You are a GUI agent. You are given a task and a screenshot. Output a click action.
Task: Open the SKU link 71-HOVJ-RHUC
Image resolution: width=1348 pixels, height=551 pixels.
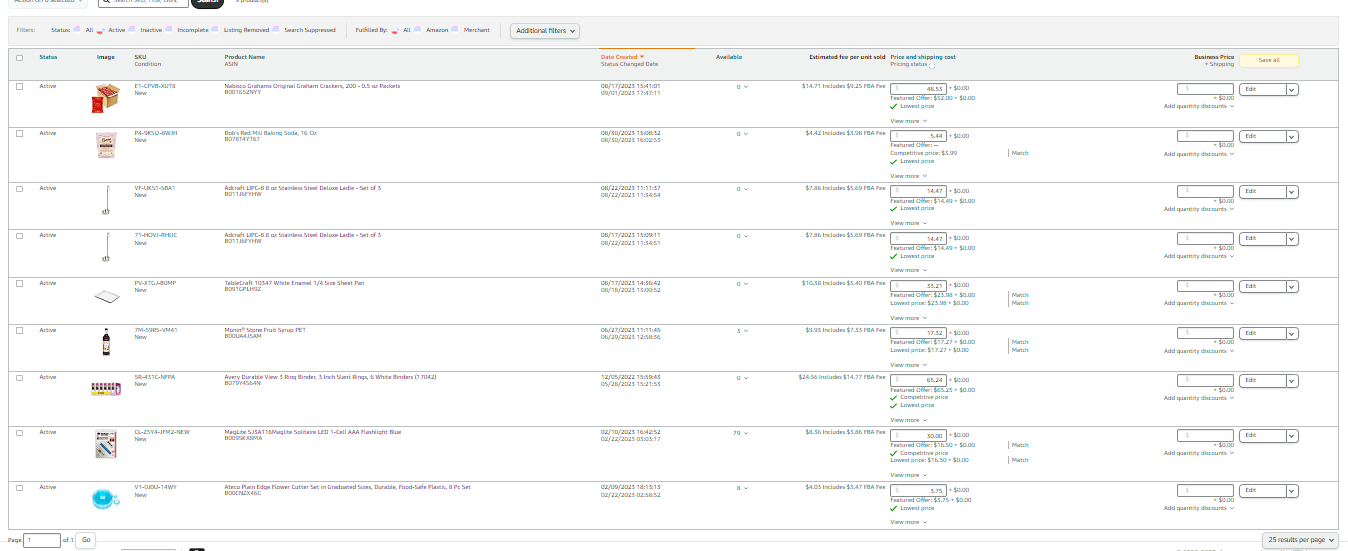click(x=155, y=235)
